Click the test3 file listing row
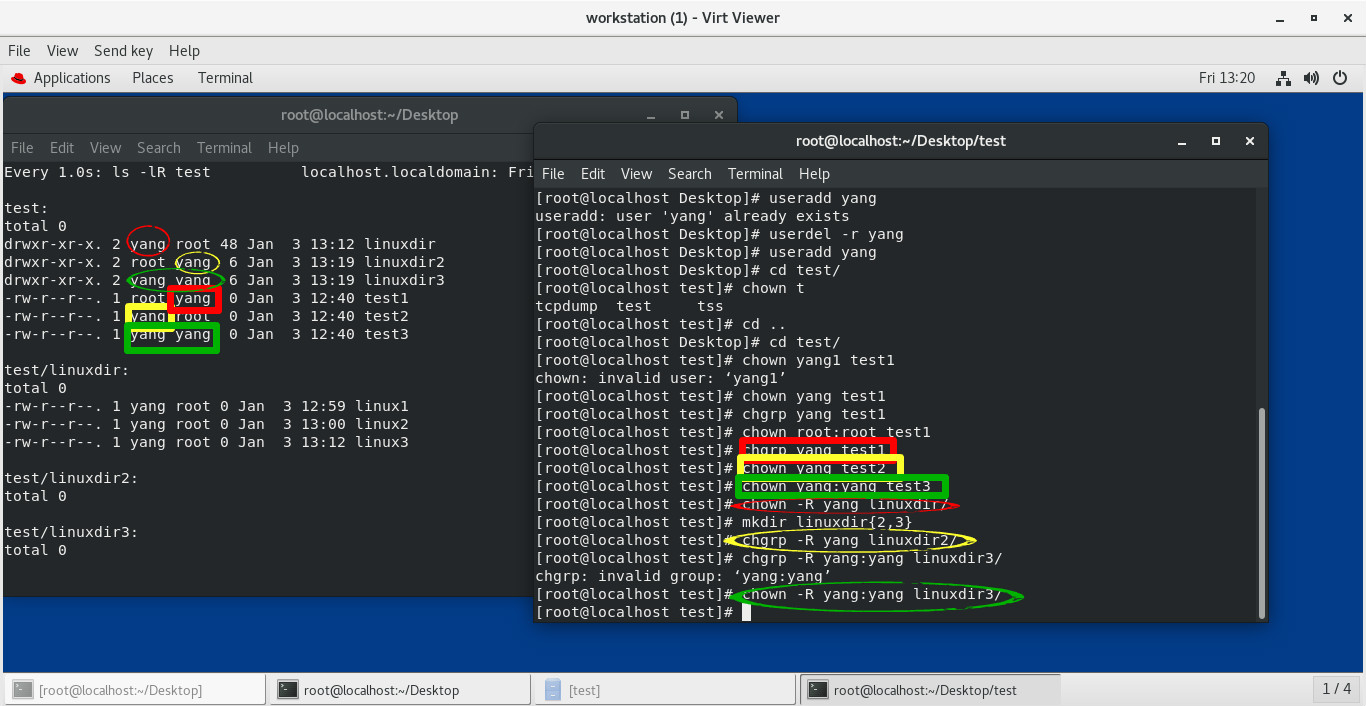This screenshot has width=1366, height=706. [x=207, y=334]
